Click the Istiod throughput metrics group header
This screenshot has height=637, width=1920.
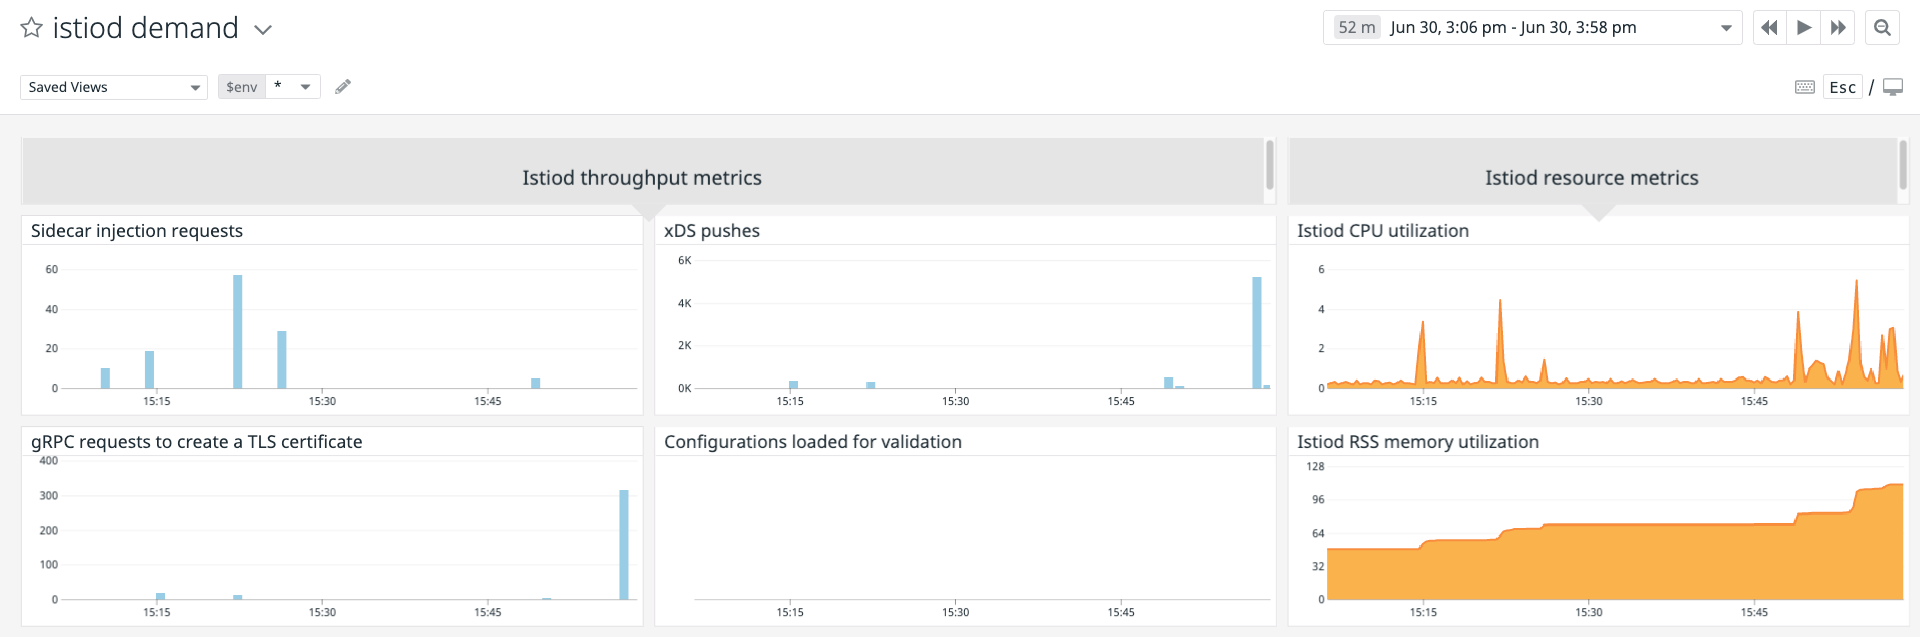tap(642, 178)
